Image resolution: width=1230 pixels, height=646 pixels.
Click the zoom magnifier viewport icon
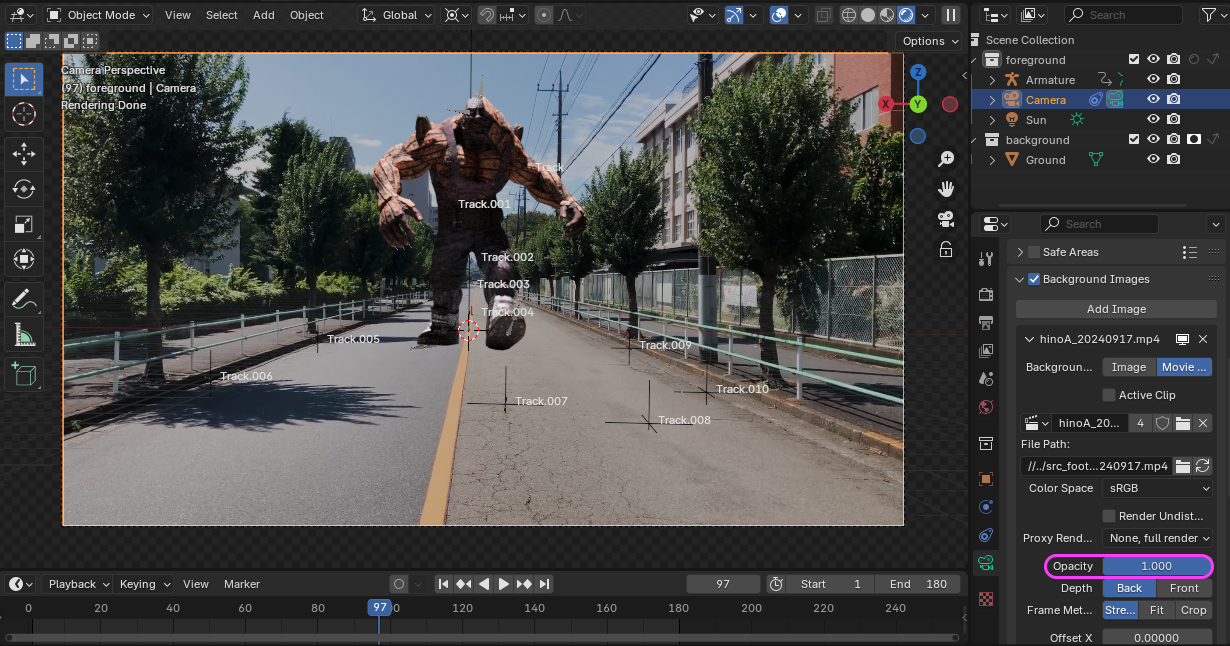[945, 159]
